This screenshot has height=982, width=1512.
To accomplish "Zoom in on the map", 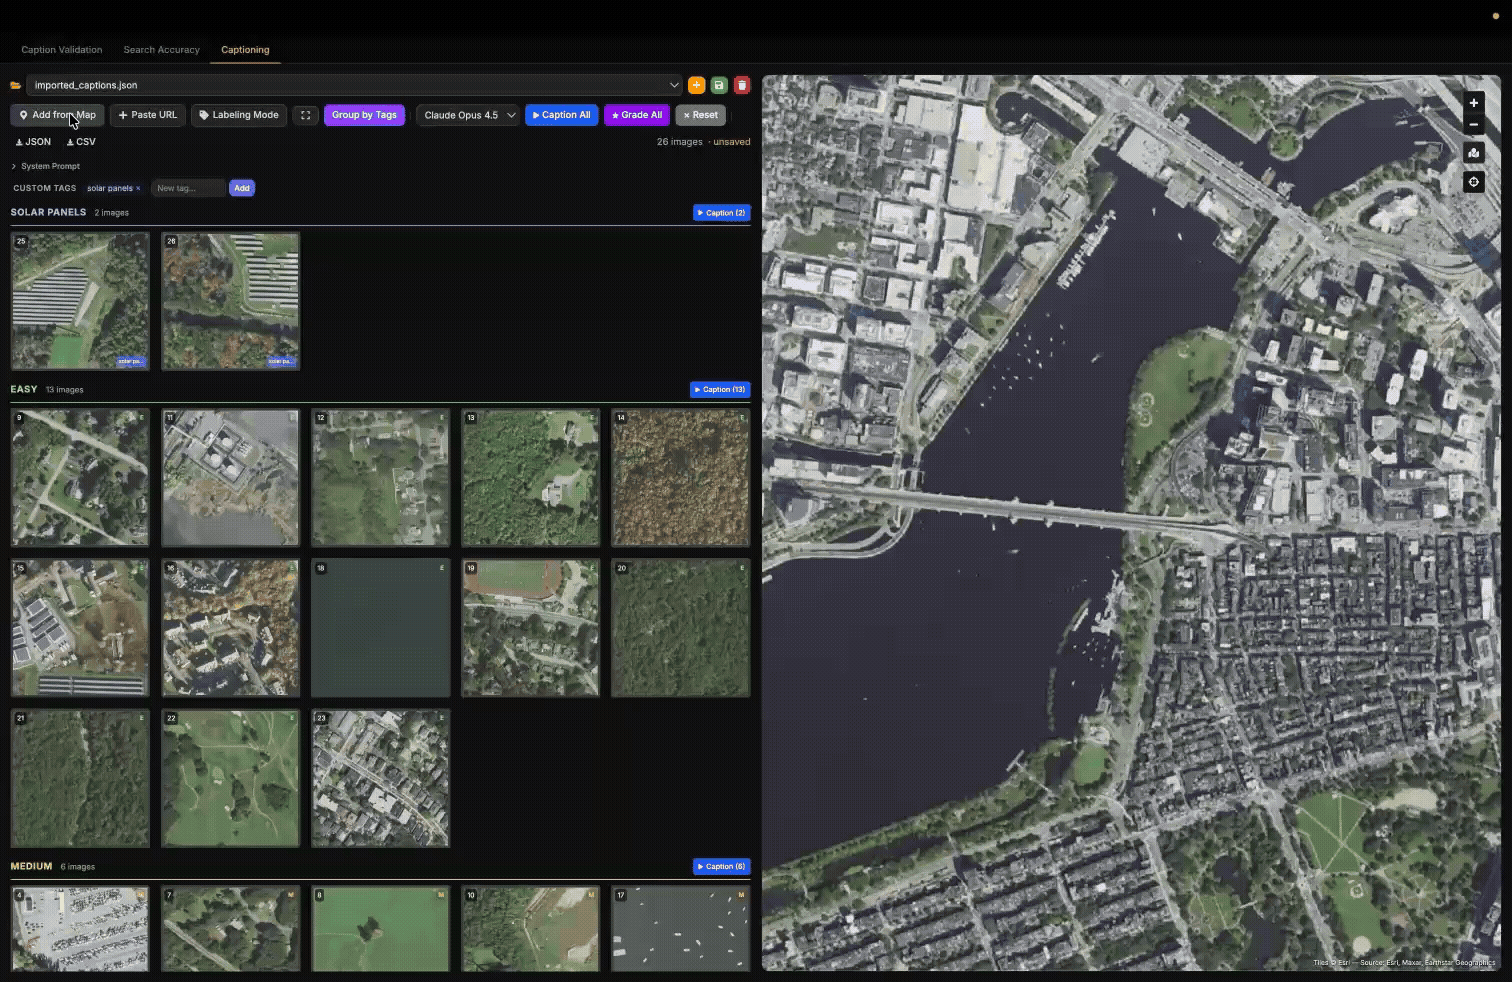I will tap(1473, 103).
